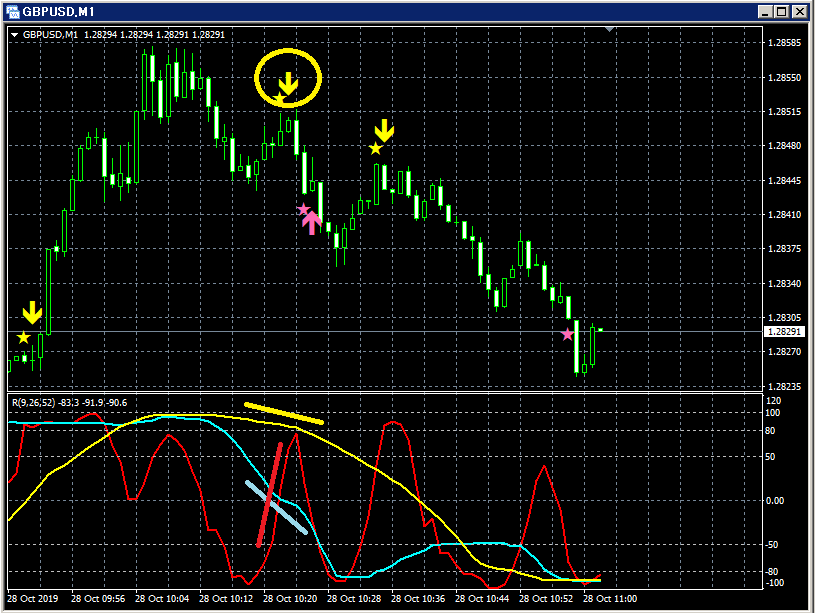Select the yellow down arrow above 1.28305

pos(32,312)
